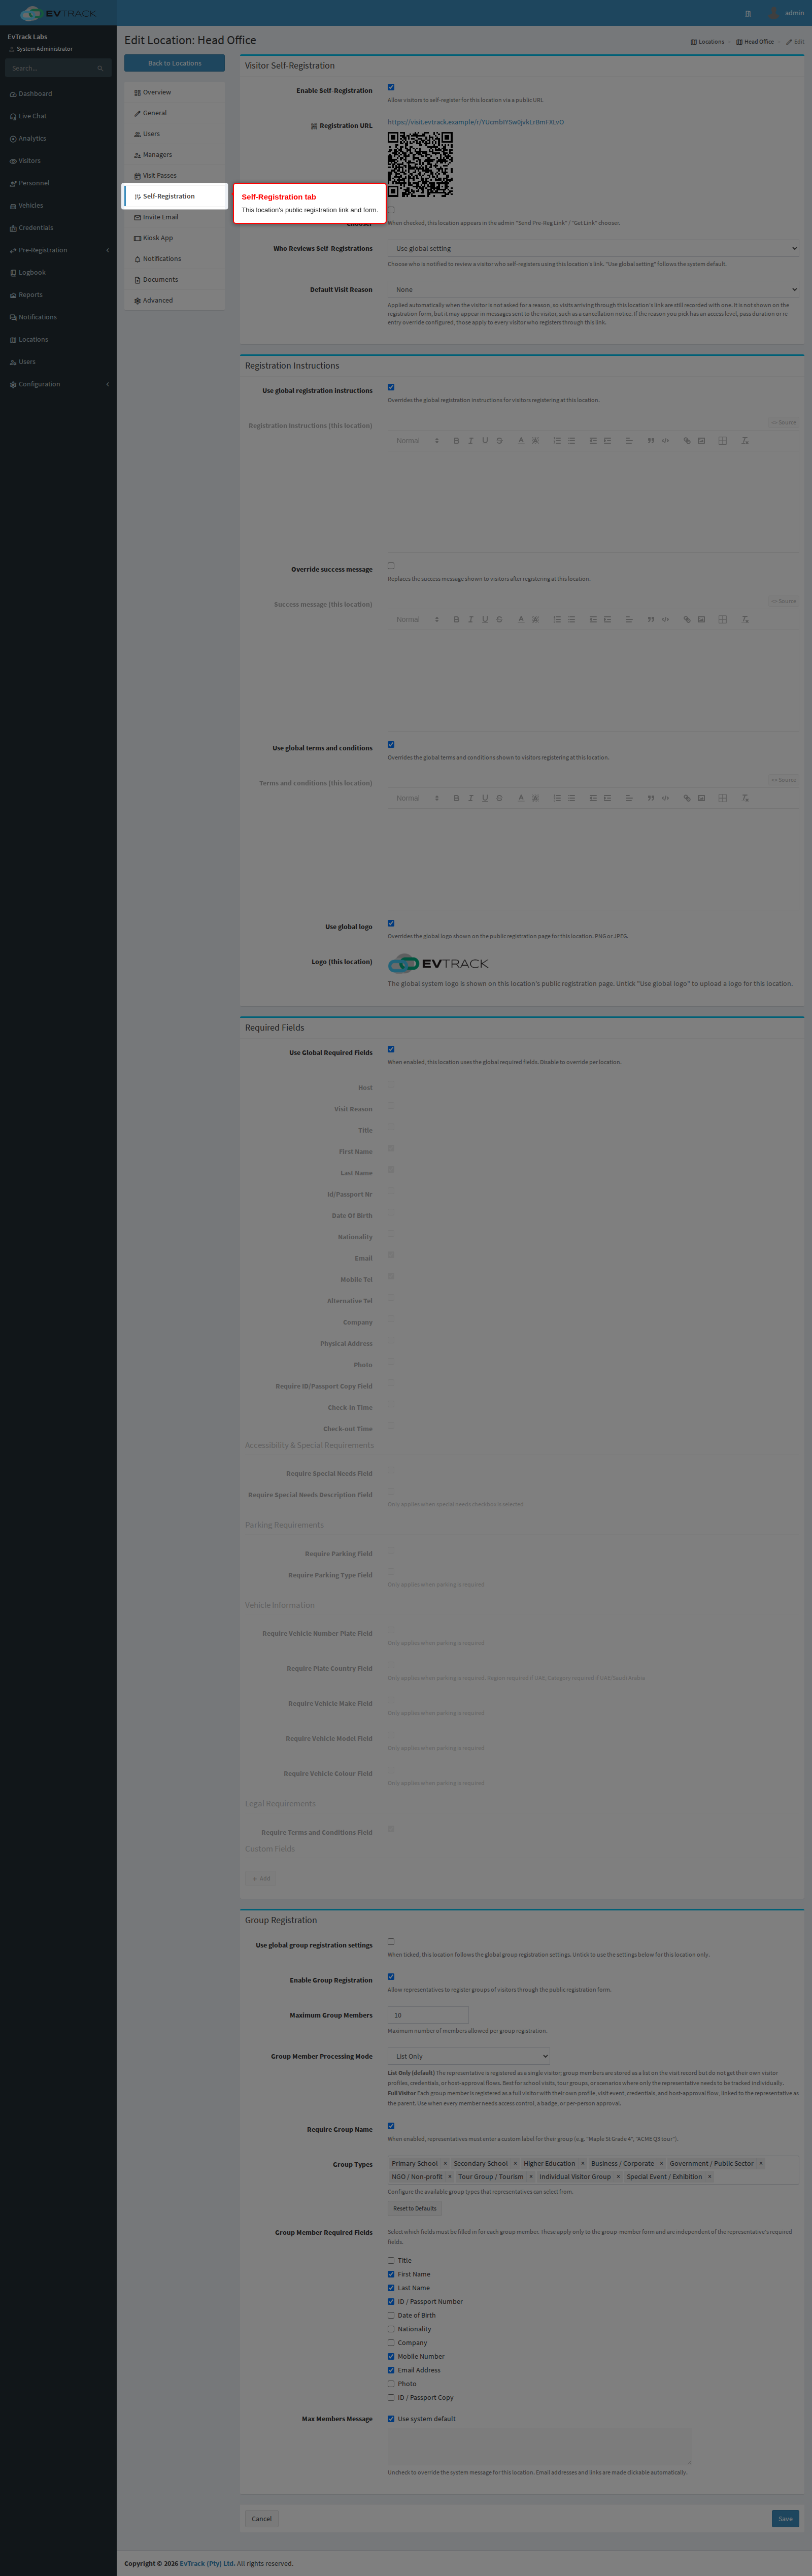Click the Analytics icon in the sidebar
The height and width of the screenshot is (2576, 812).
(13, 139)
